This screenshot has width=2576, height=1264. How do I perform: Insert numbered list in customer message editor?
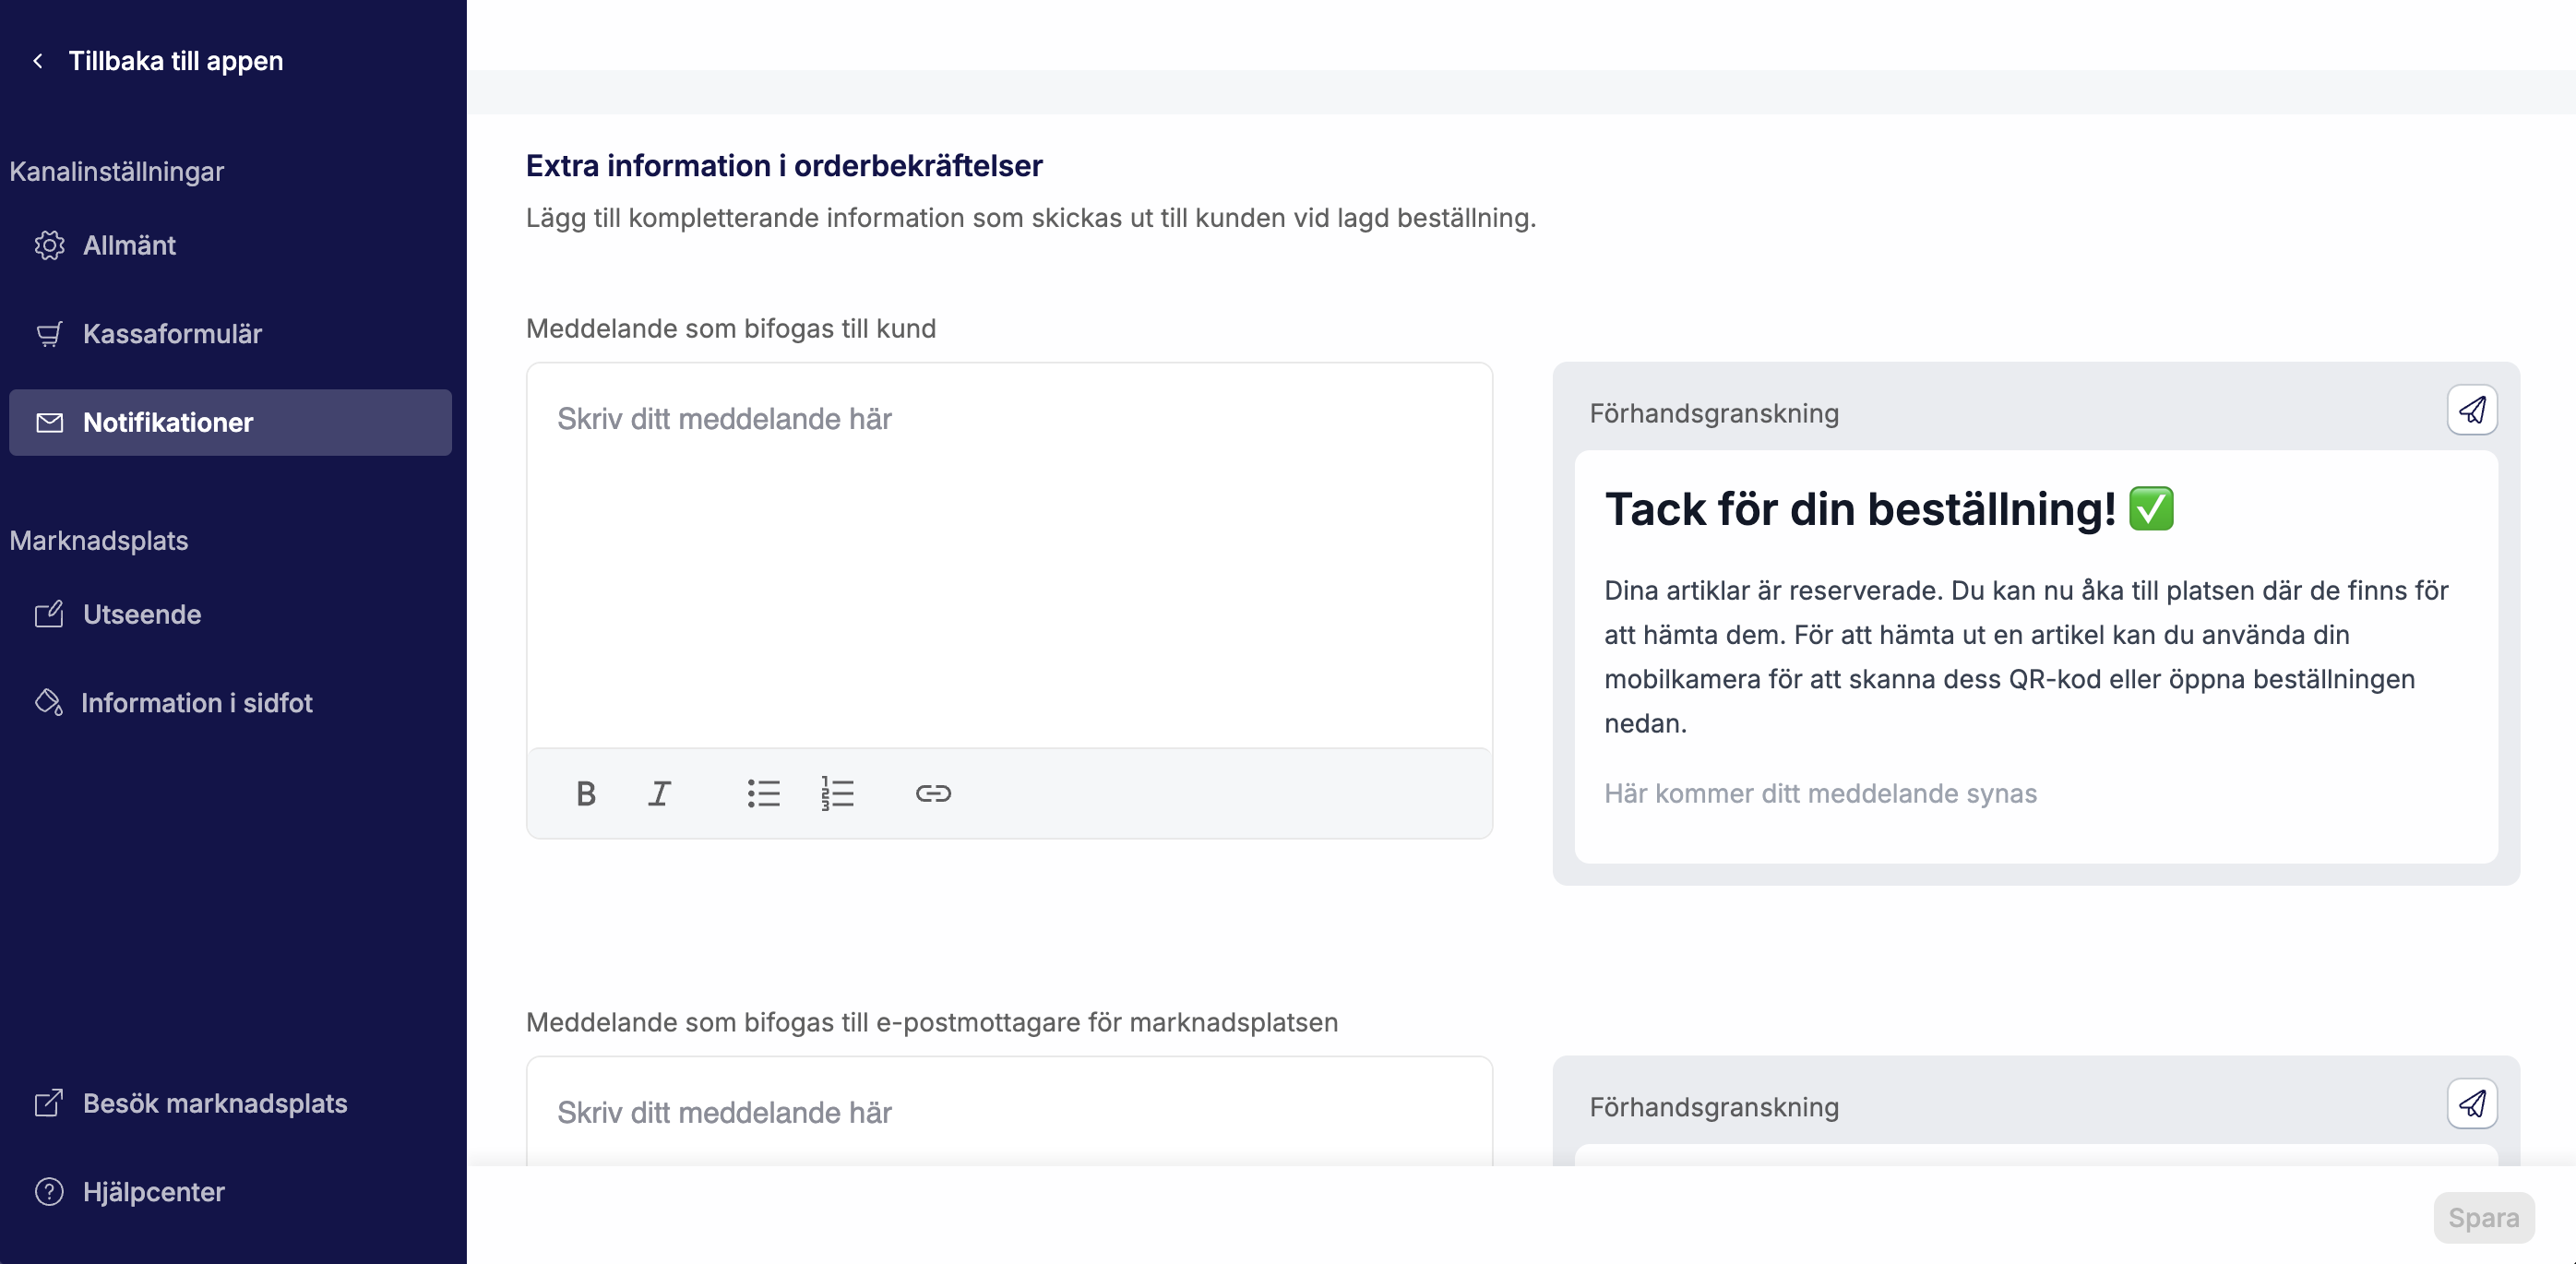point(838,793)
